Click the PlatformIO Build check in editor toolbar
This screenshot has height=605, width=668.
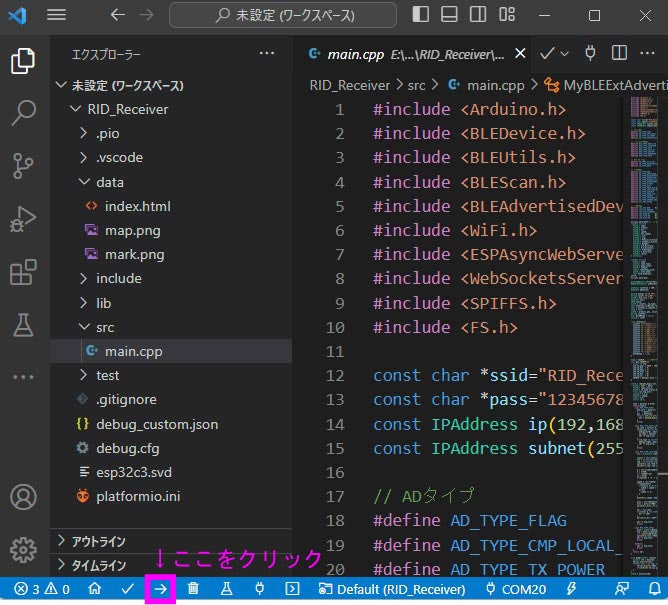point(547,54)
